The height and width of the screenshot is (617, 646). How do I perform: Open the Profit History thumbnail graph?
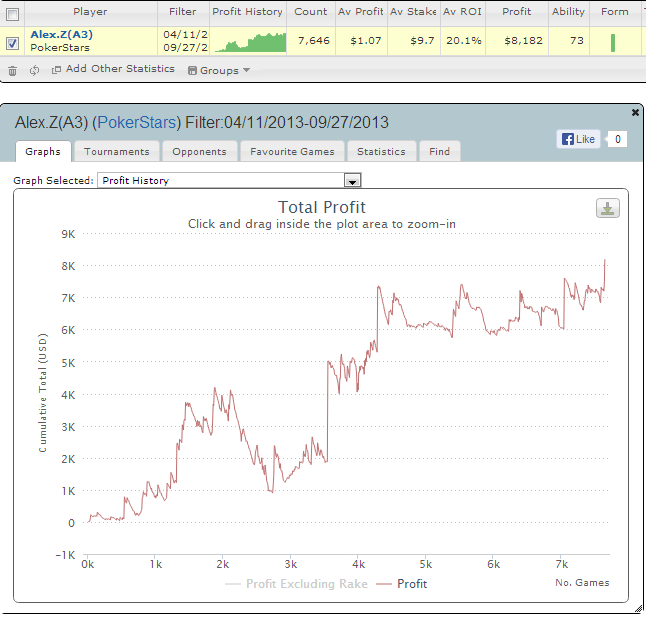tap(250, 42)
